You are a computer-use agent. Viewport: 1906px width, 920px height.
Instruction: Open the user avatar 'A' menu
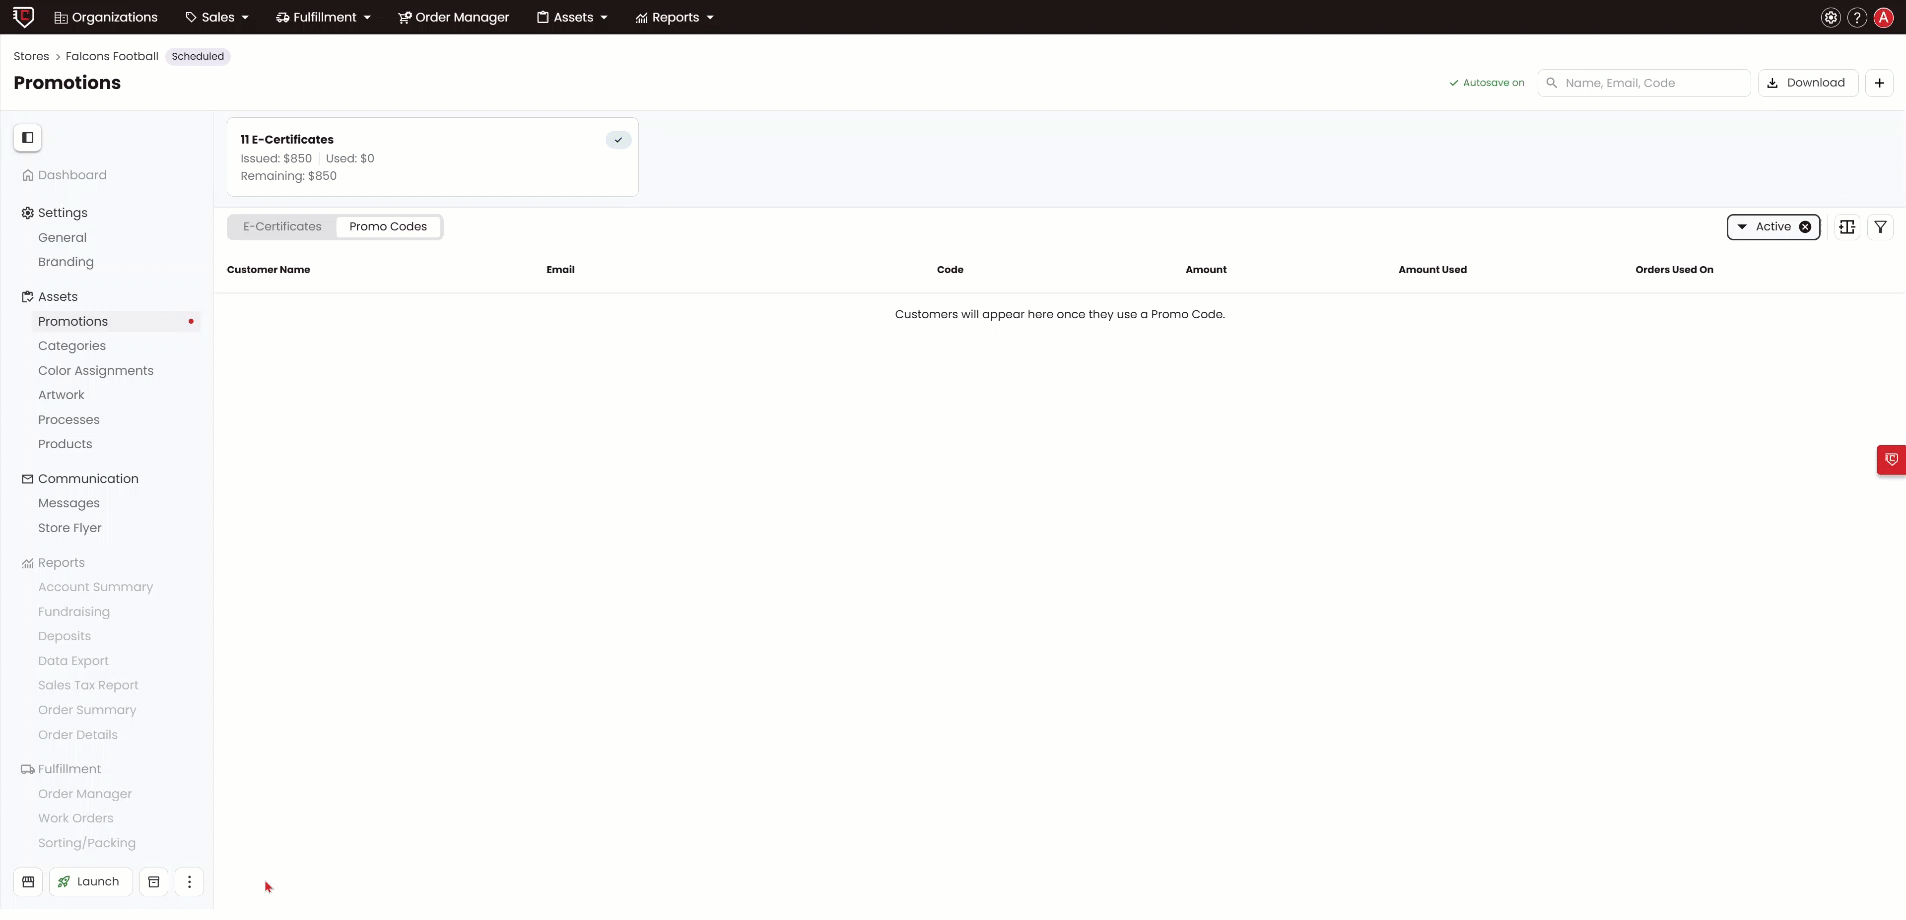click(1884, 17)
